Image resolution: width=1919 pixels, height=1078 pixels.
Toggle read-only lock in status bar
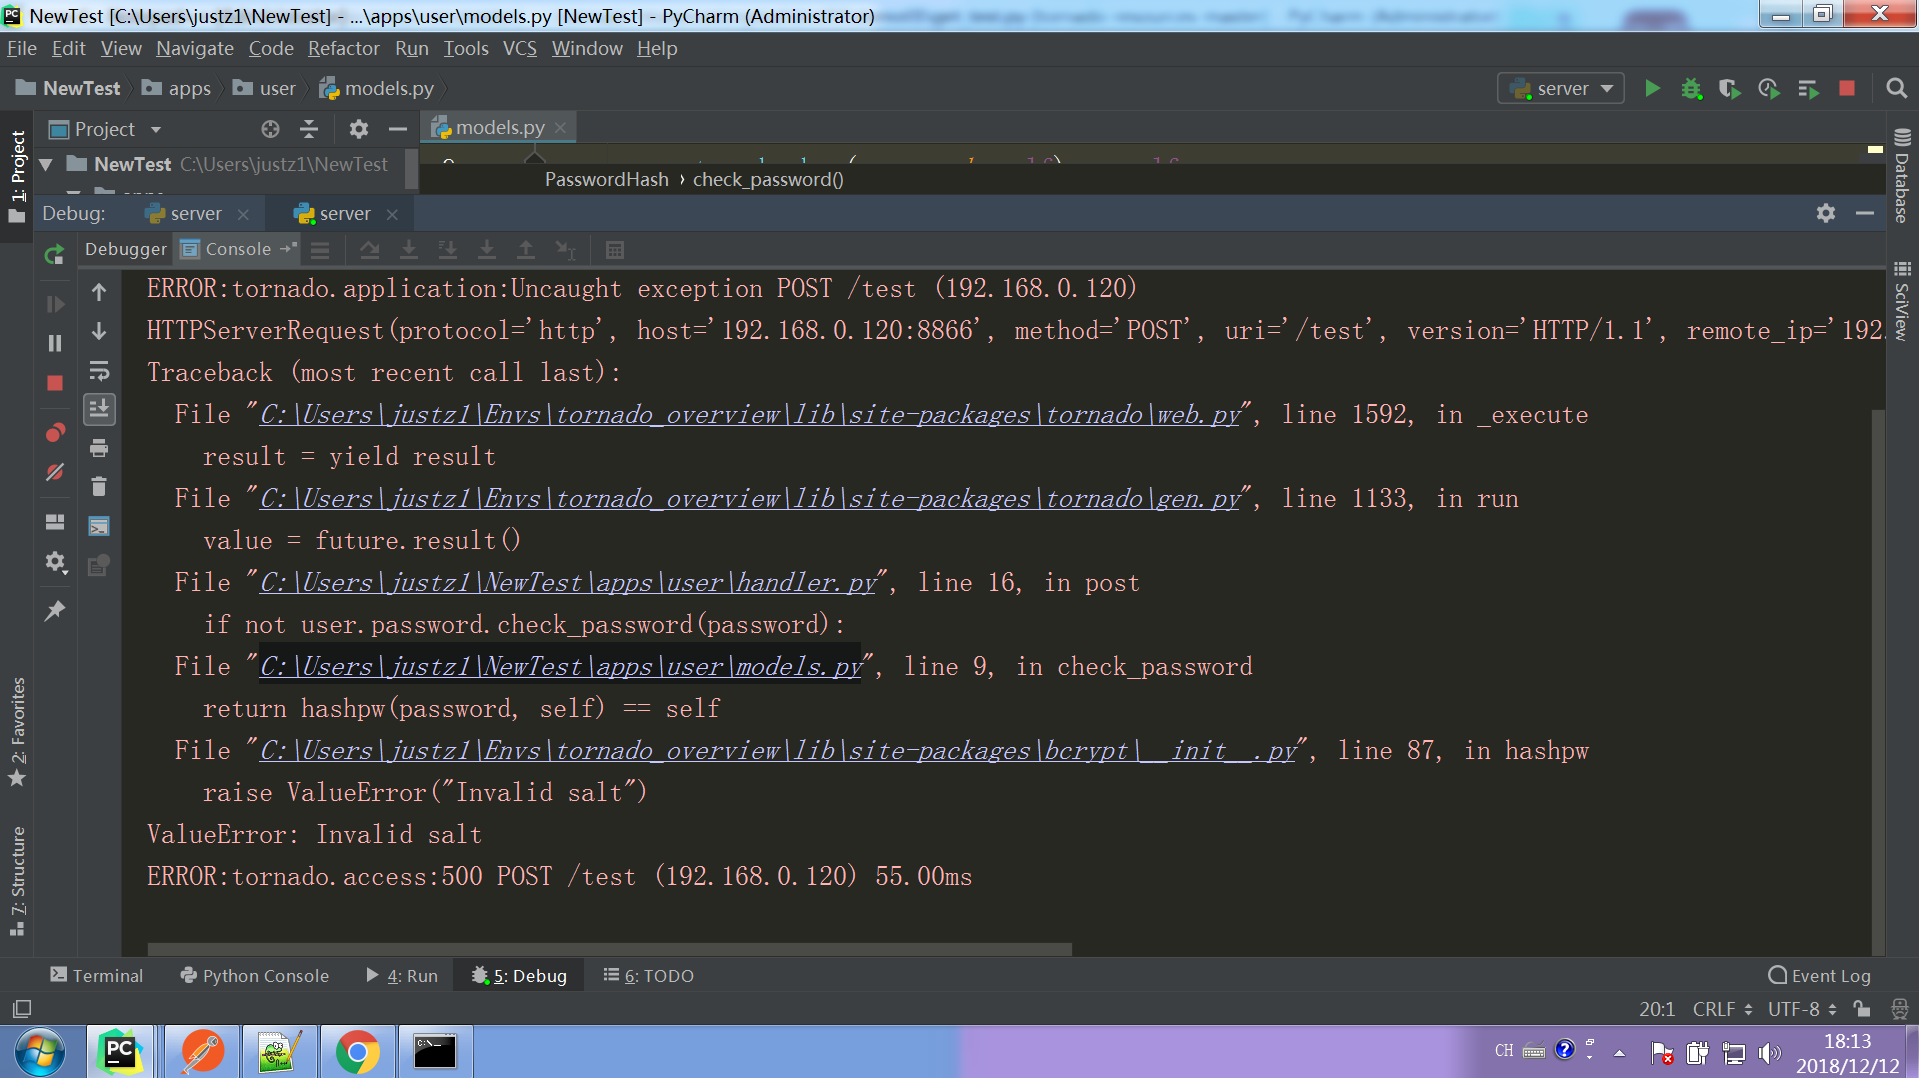tap(1861, 1009)
